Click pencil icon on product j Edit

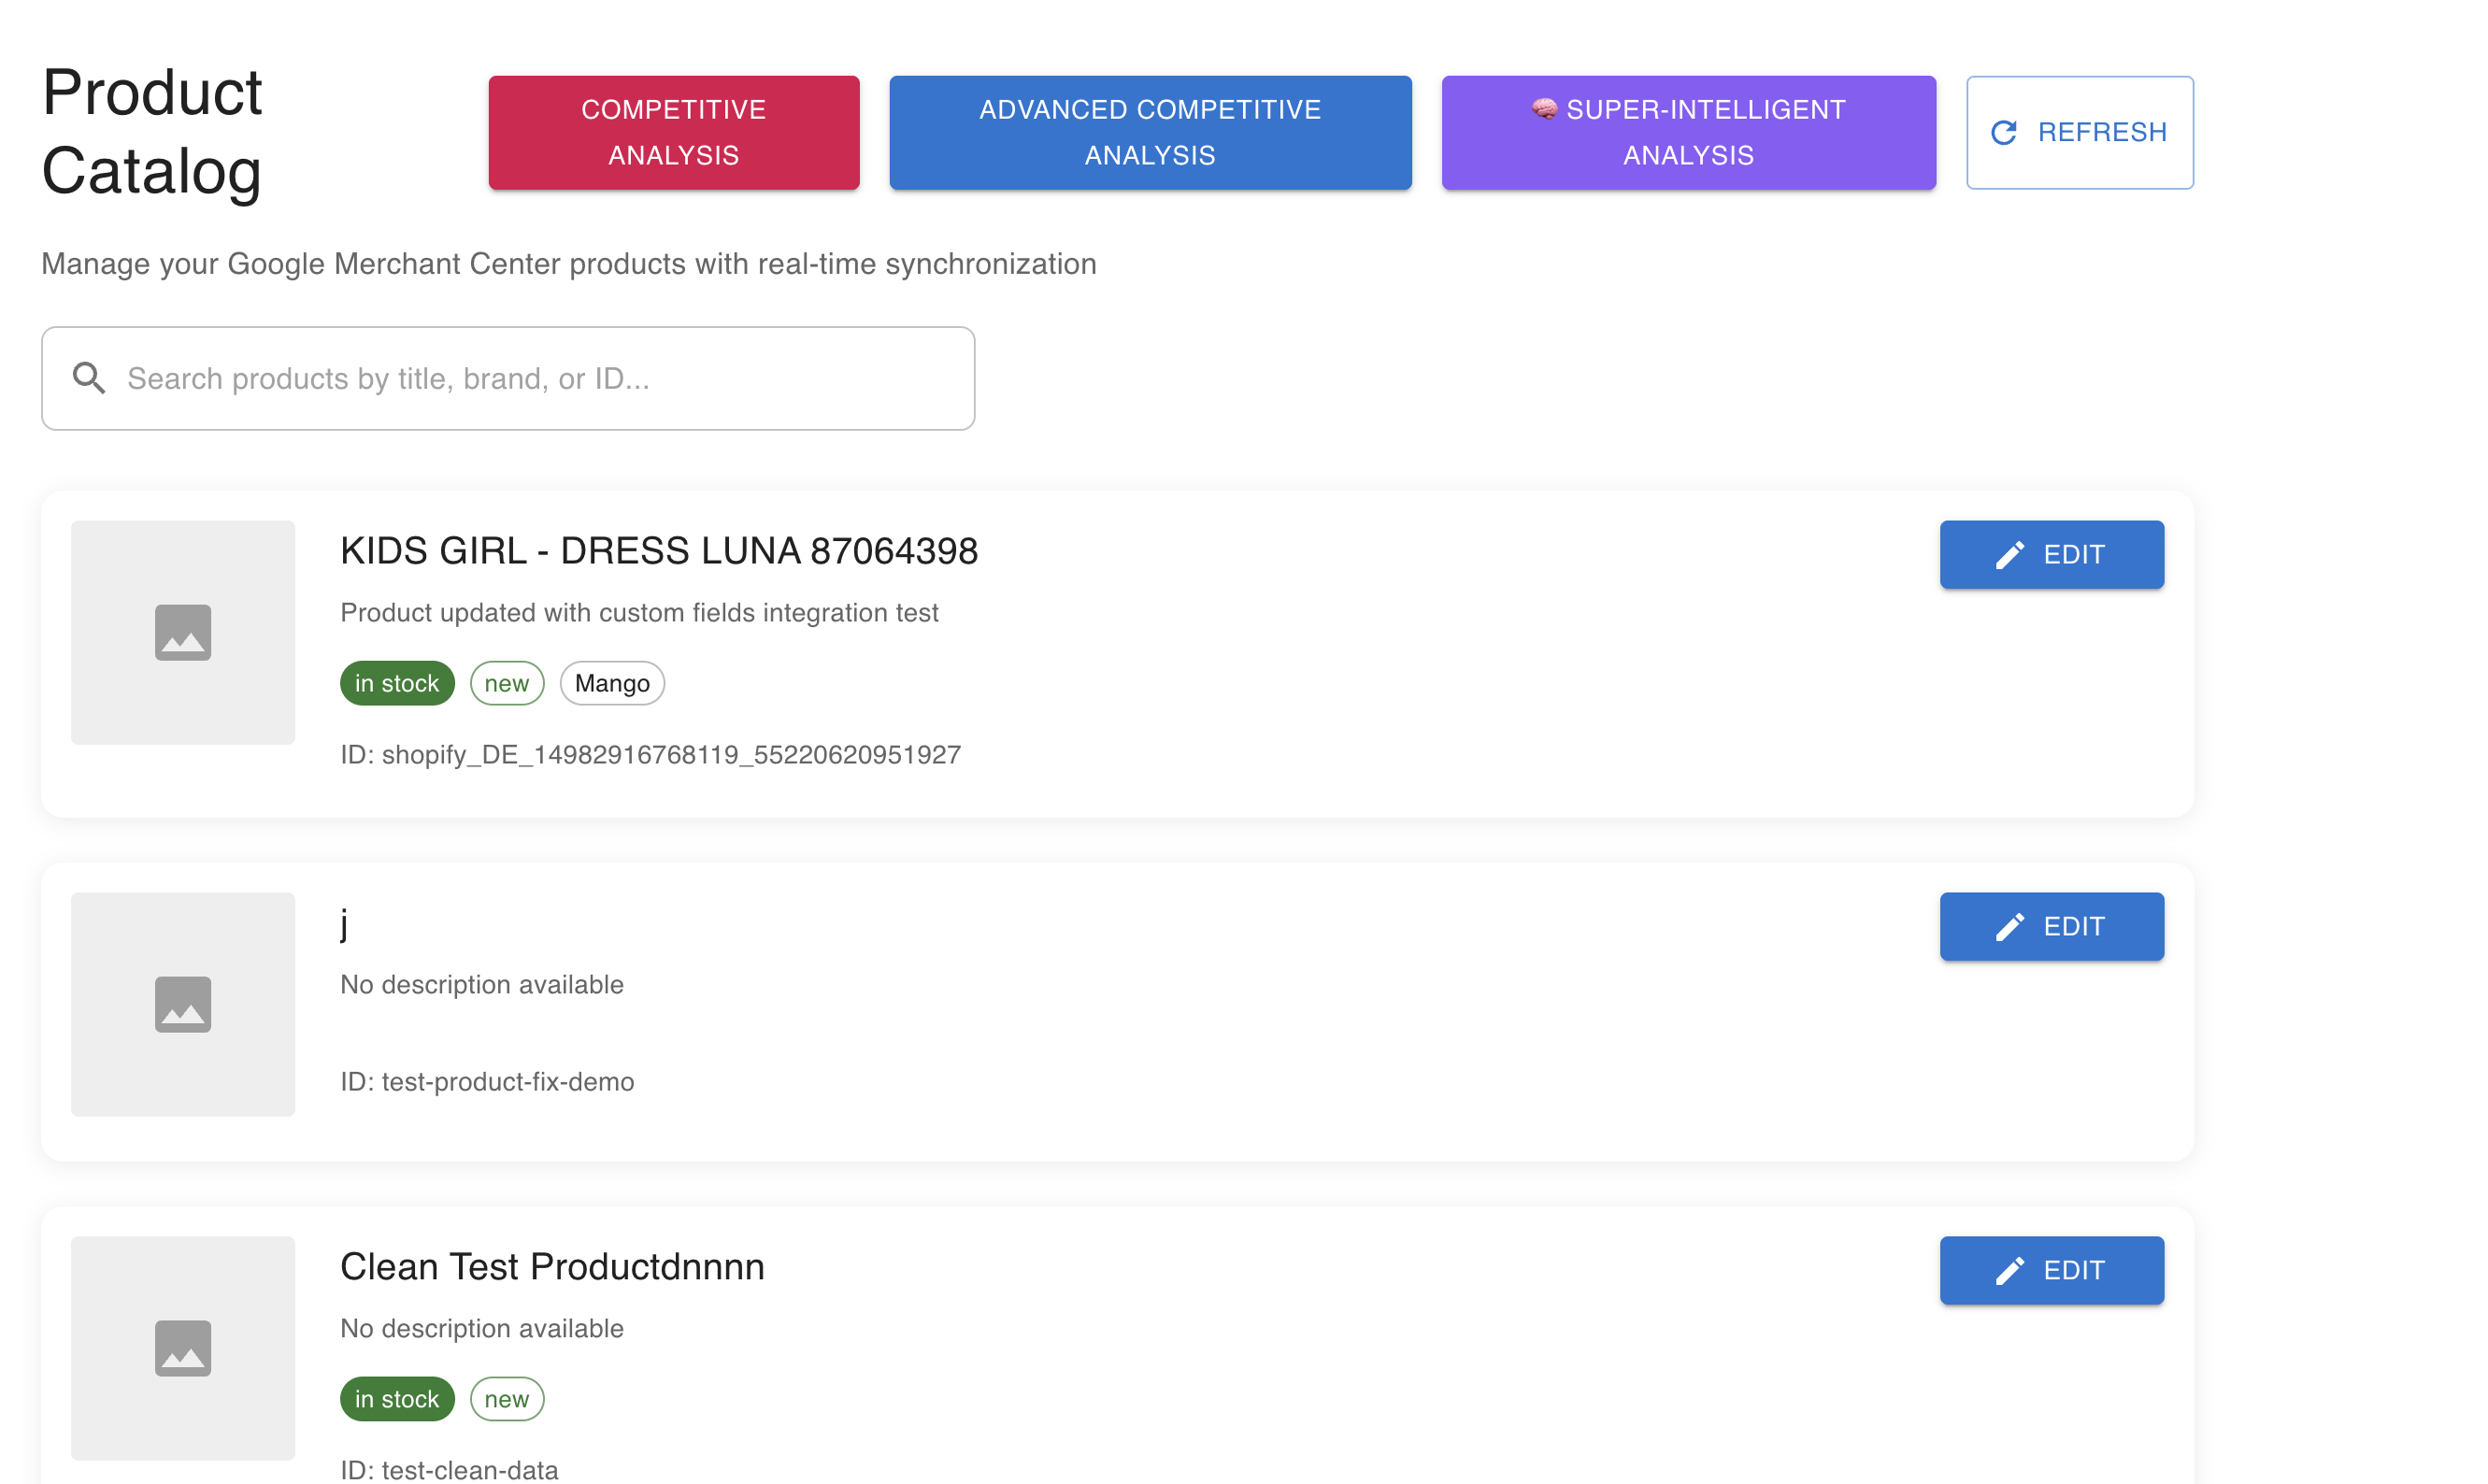pyautogui.click(x=2009, y=927)
